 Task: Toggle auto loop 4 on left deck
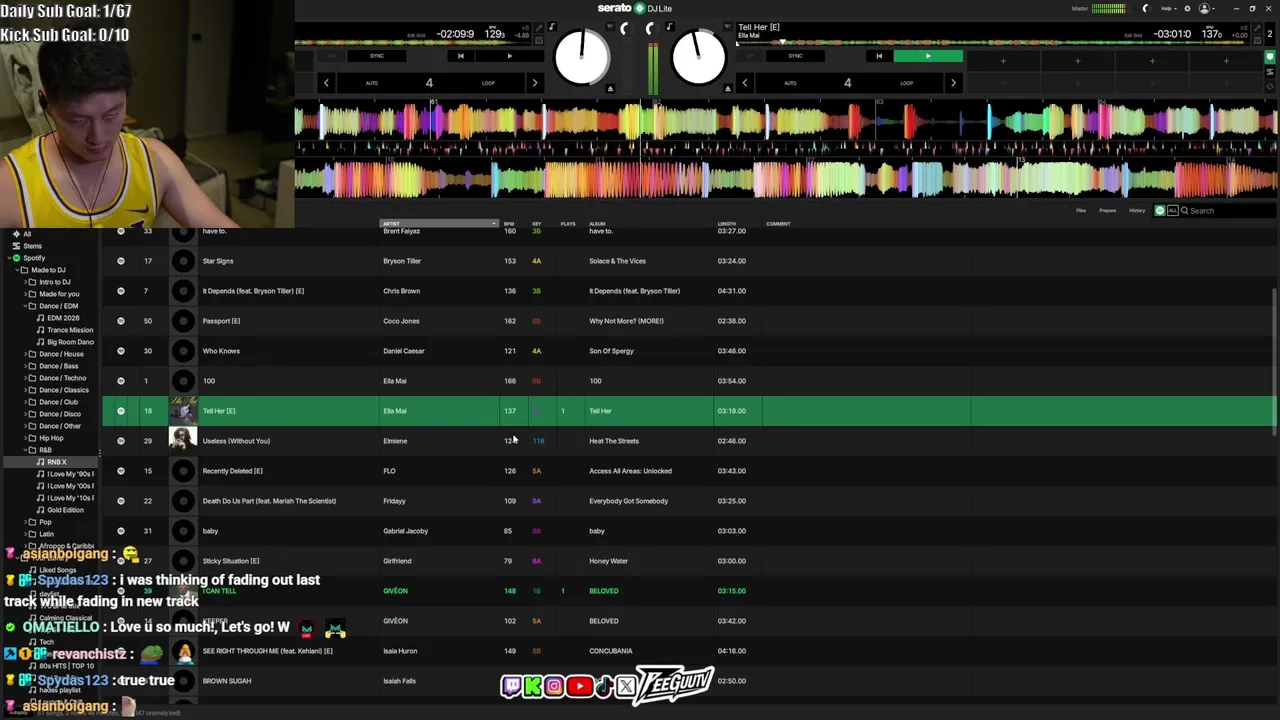pyautogui.click(x=429, y=83)
